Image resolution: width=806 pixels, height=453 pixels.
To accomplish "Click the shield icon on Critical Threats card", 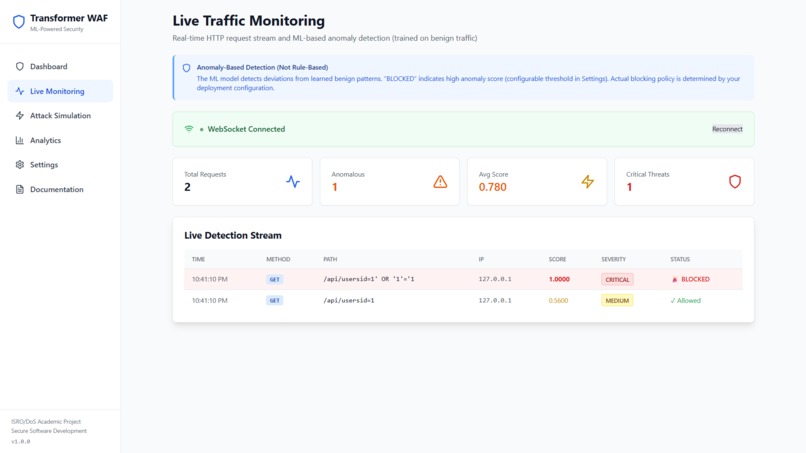I will point(735,182).
